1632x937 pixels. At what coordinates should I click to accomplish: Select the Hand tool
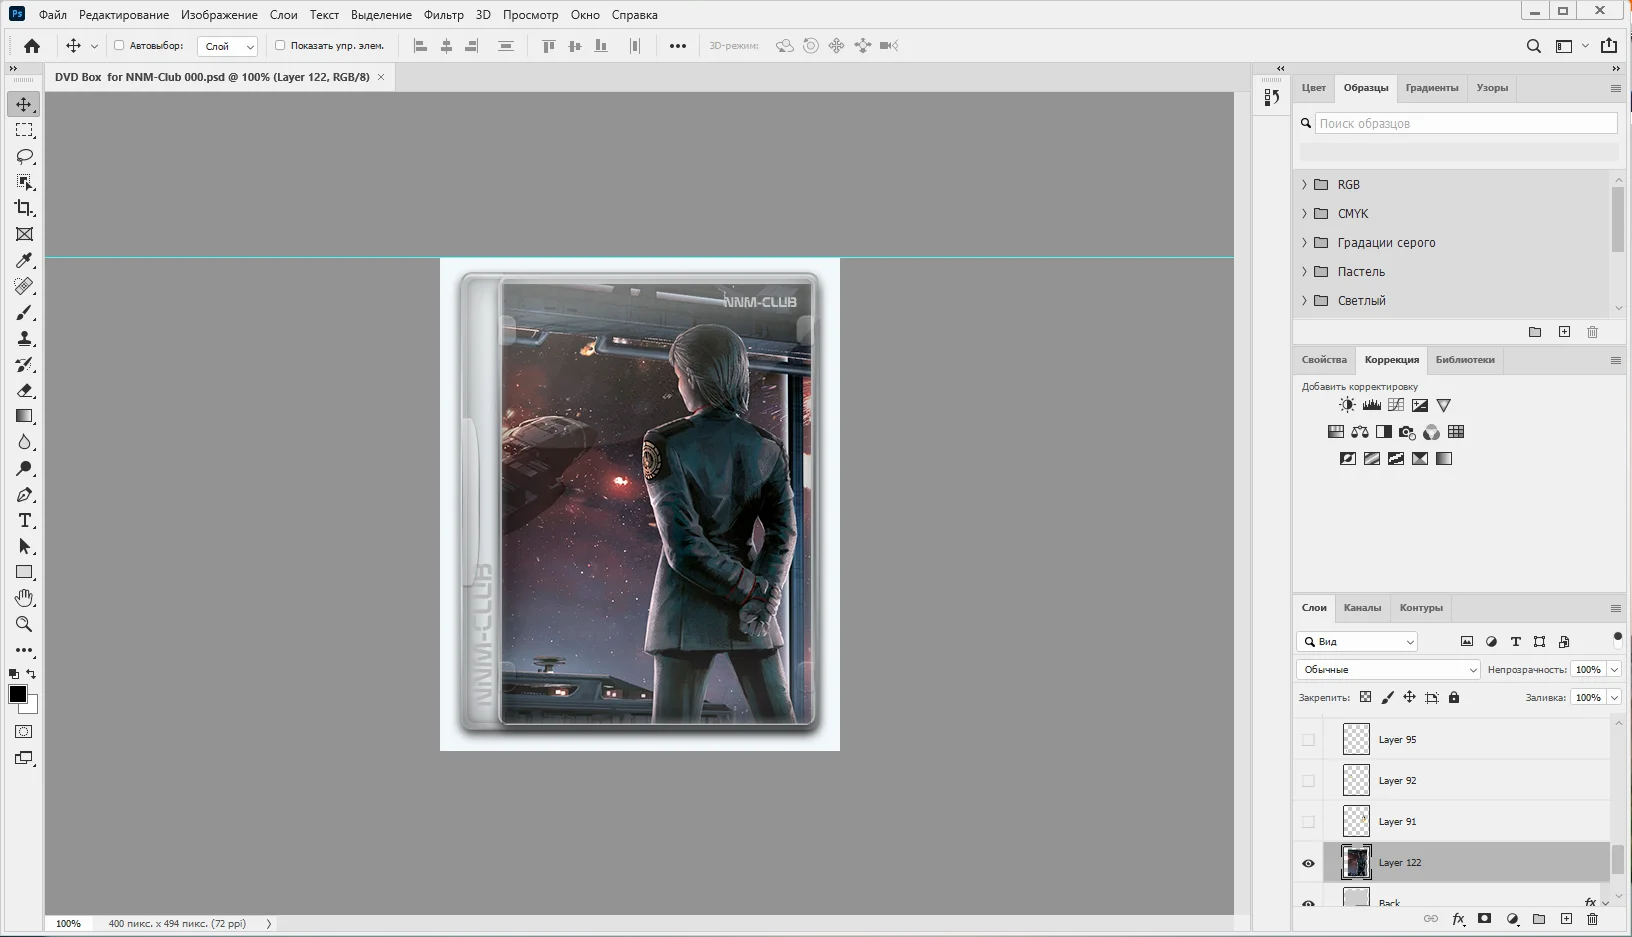coord(24,598)
